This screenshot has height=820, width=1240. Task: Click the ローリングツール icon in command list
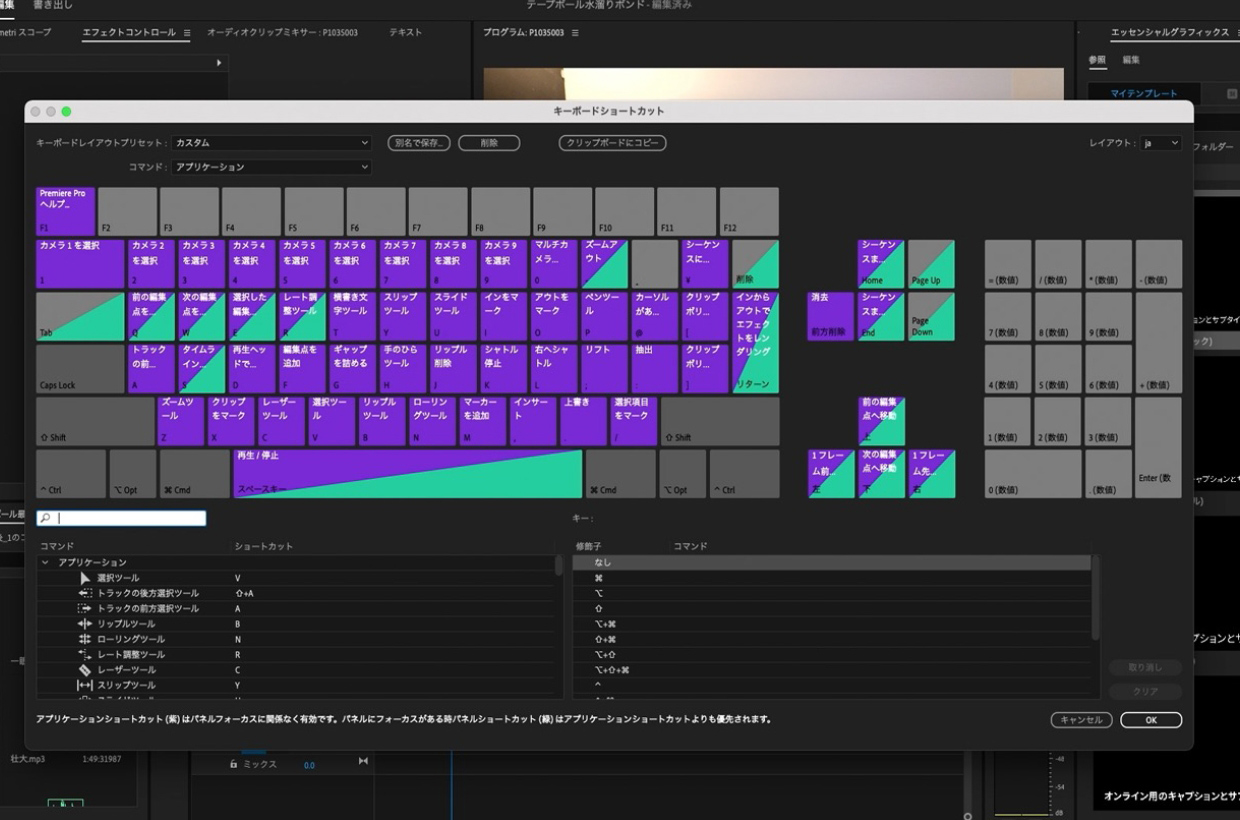click(85, 639)
